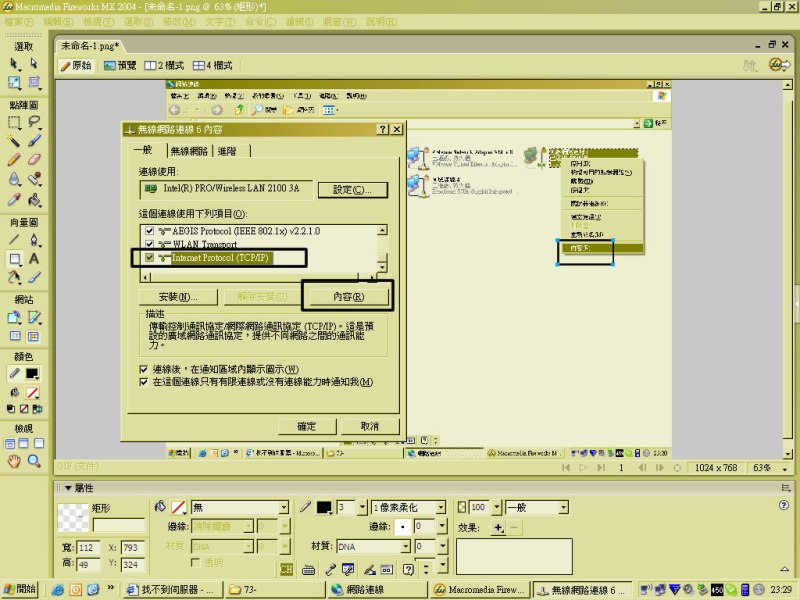Toggle limited connectivity notify checkbox
Viewport: 800px width, 600px height.
pyautogui.click(x=144, y=382)
